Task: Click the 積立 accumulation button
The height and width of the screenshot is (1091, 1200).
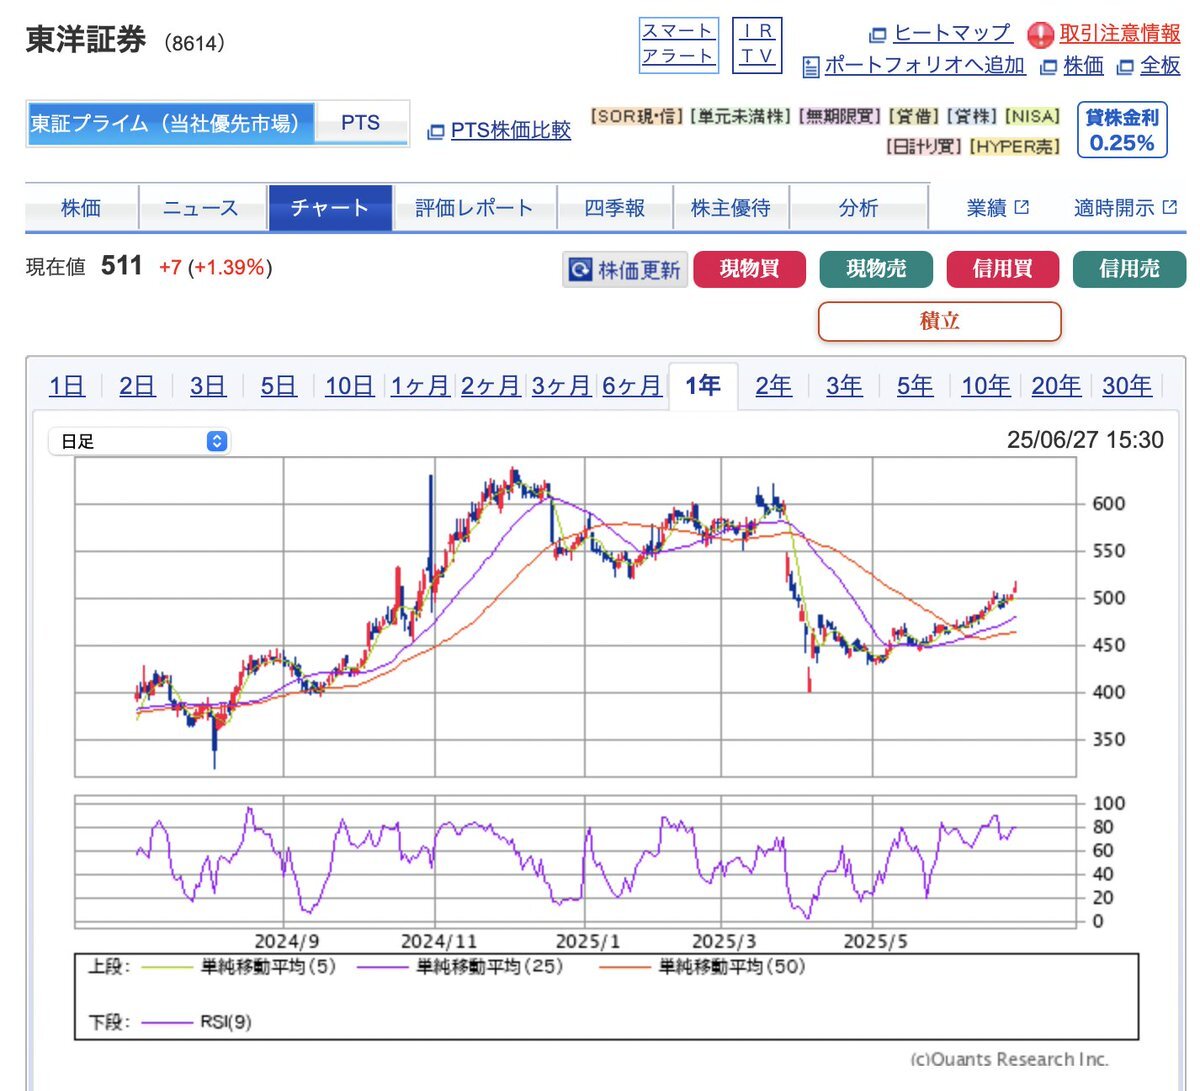Action: click(x=940, y=321)
